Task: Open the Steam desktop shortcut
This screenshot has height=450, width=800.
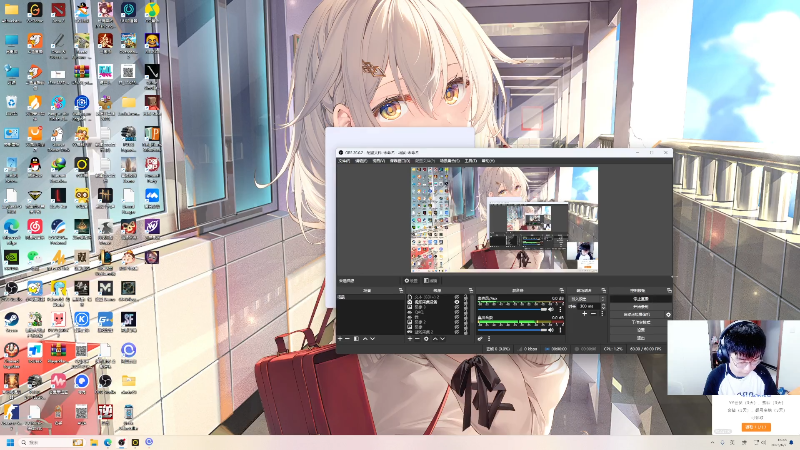Action: click(11, 320)
